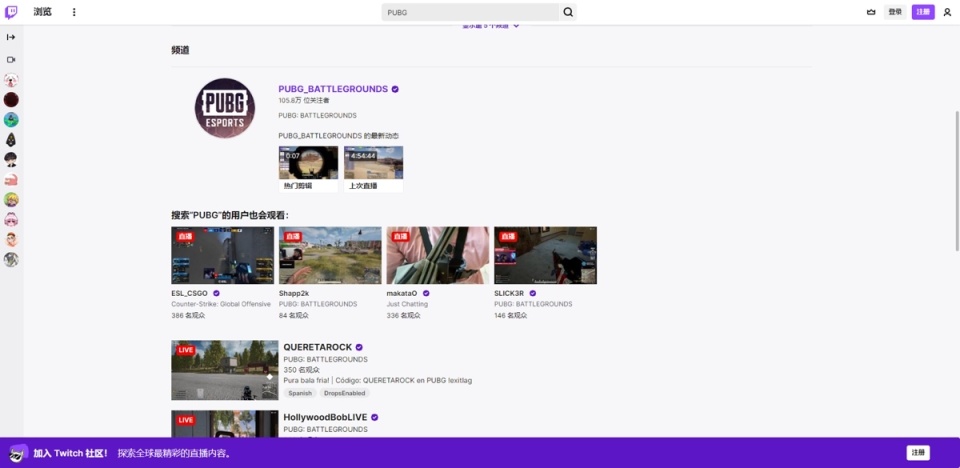The height and width of the screenshot is (468, 960).
Task: Open PUBG_BATTLEGROUNDS channel link
Action: [333, 89]
